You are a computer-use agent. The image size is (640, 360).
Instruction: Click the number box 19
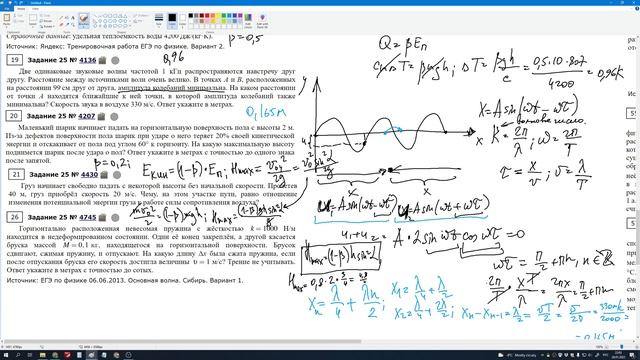[15, 60]
